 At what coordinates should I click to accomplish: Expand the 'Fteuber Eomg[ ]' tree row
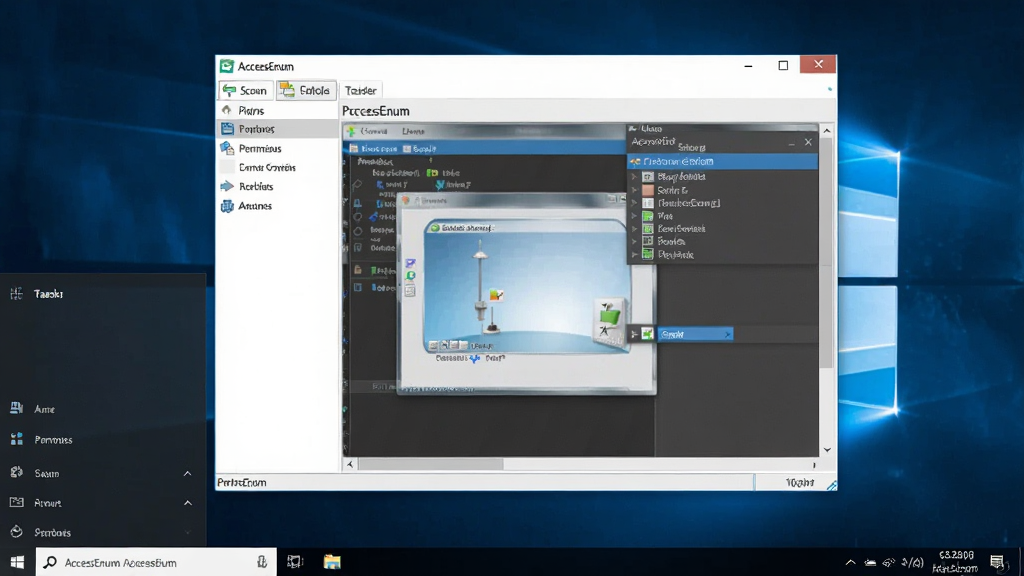tap(634, 203)
